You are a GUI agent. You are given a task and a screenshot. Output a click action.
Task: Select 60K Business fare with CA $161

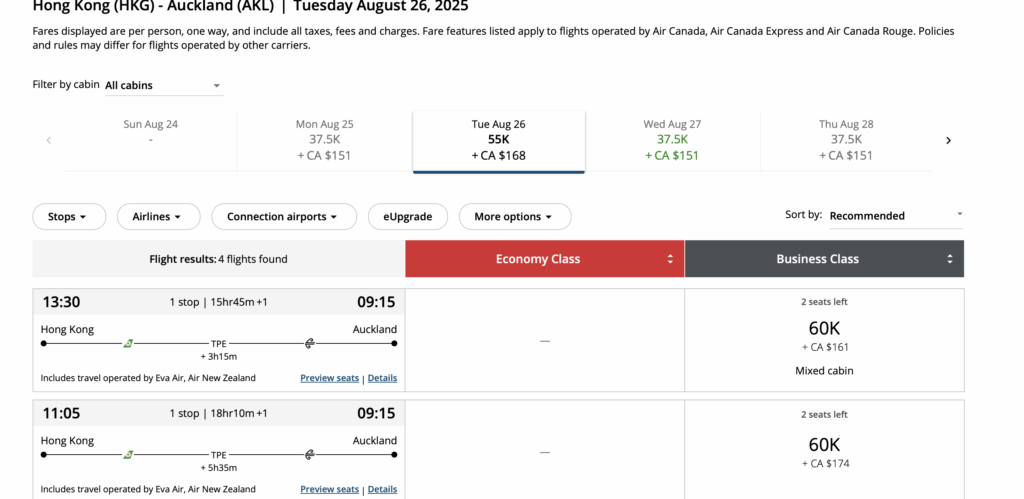pos(824,340)
